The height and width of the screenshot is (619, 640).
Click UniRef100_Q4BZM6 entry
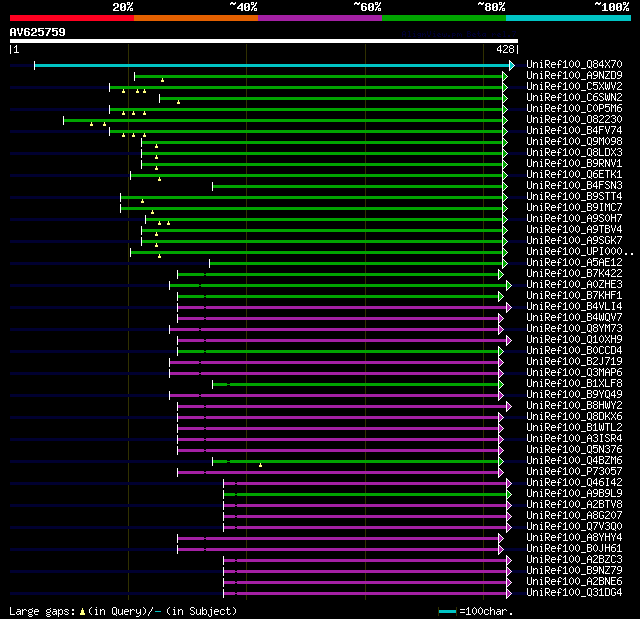pos(574,461)
